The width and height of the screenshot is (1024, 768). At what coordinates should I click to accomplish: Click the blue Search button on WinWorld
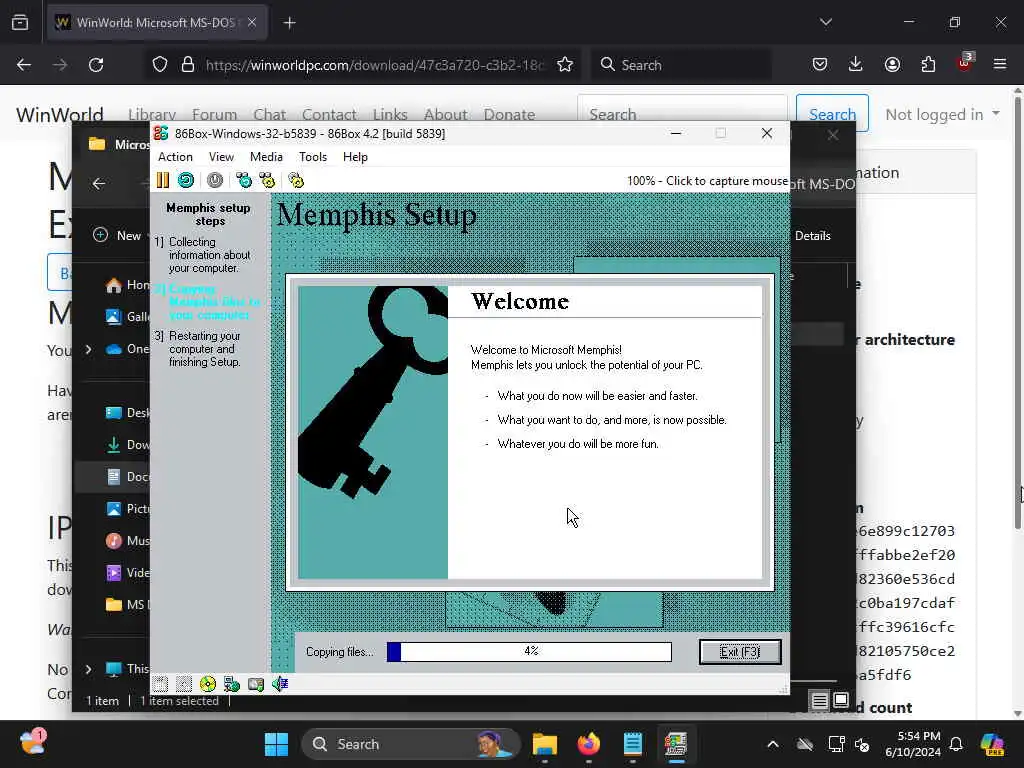[x=832, y=114]
